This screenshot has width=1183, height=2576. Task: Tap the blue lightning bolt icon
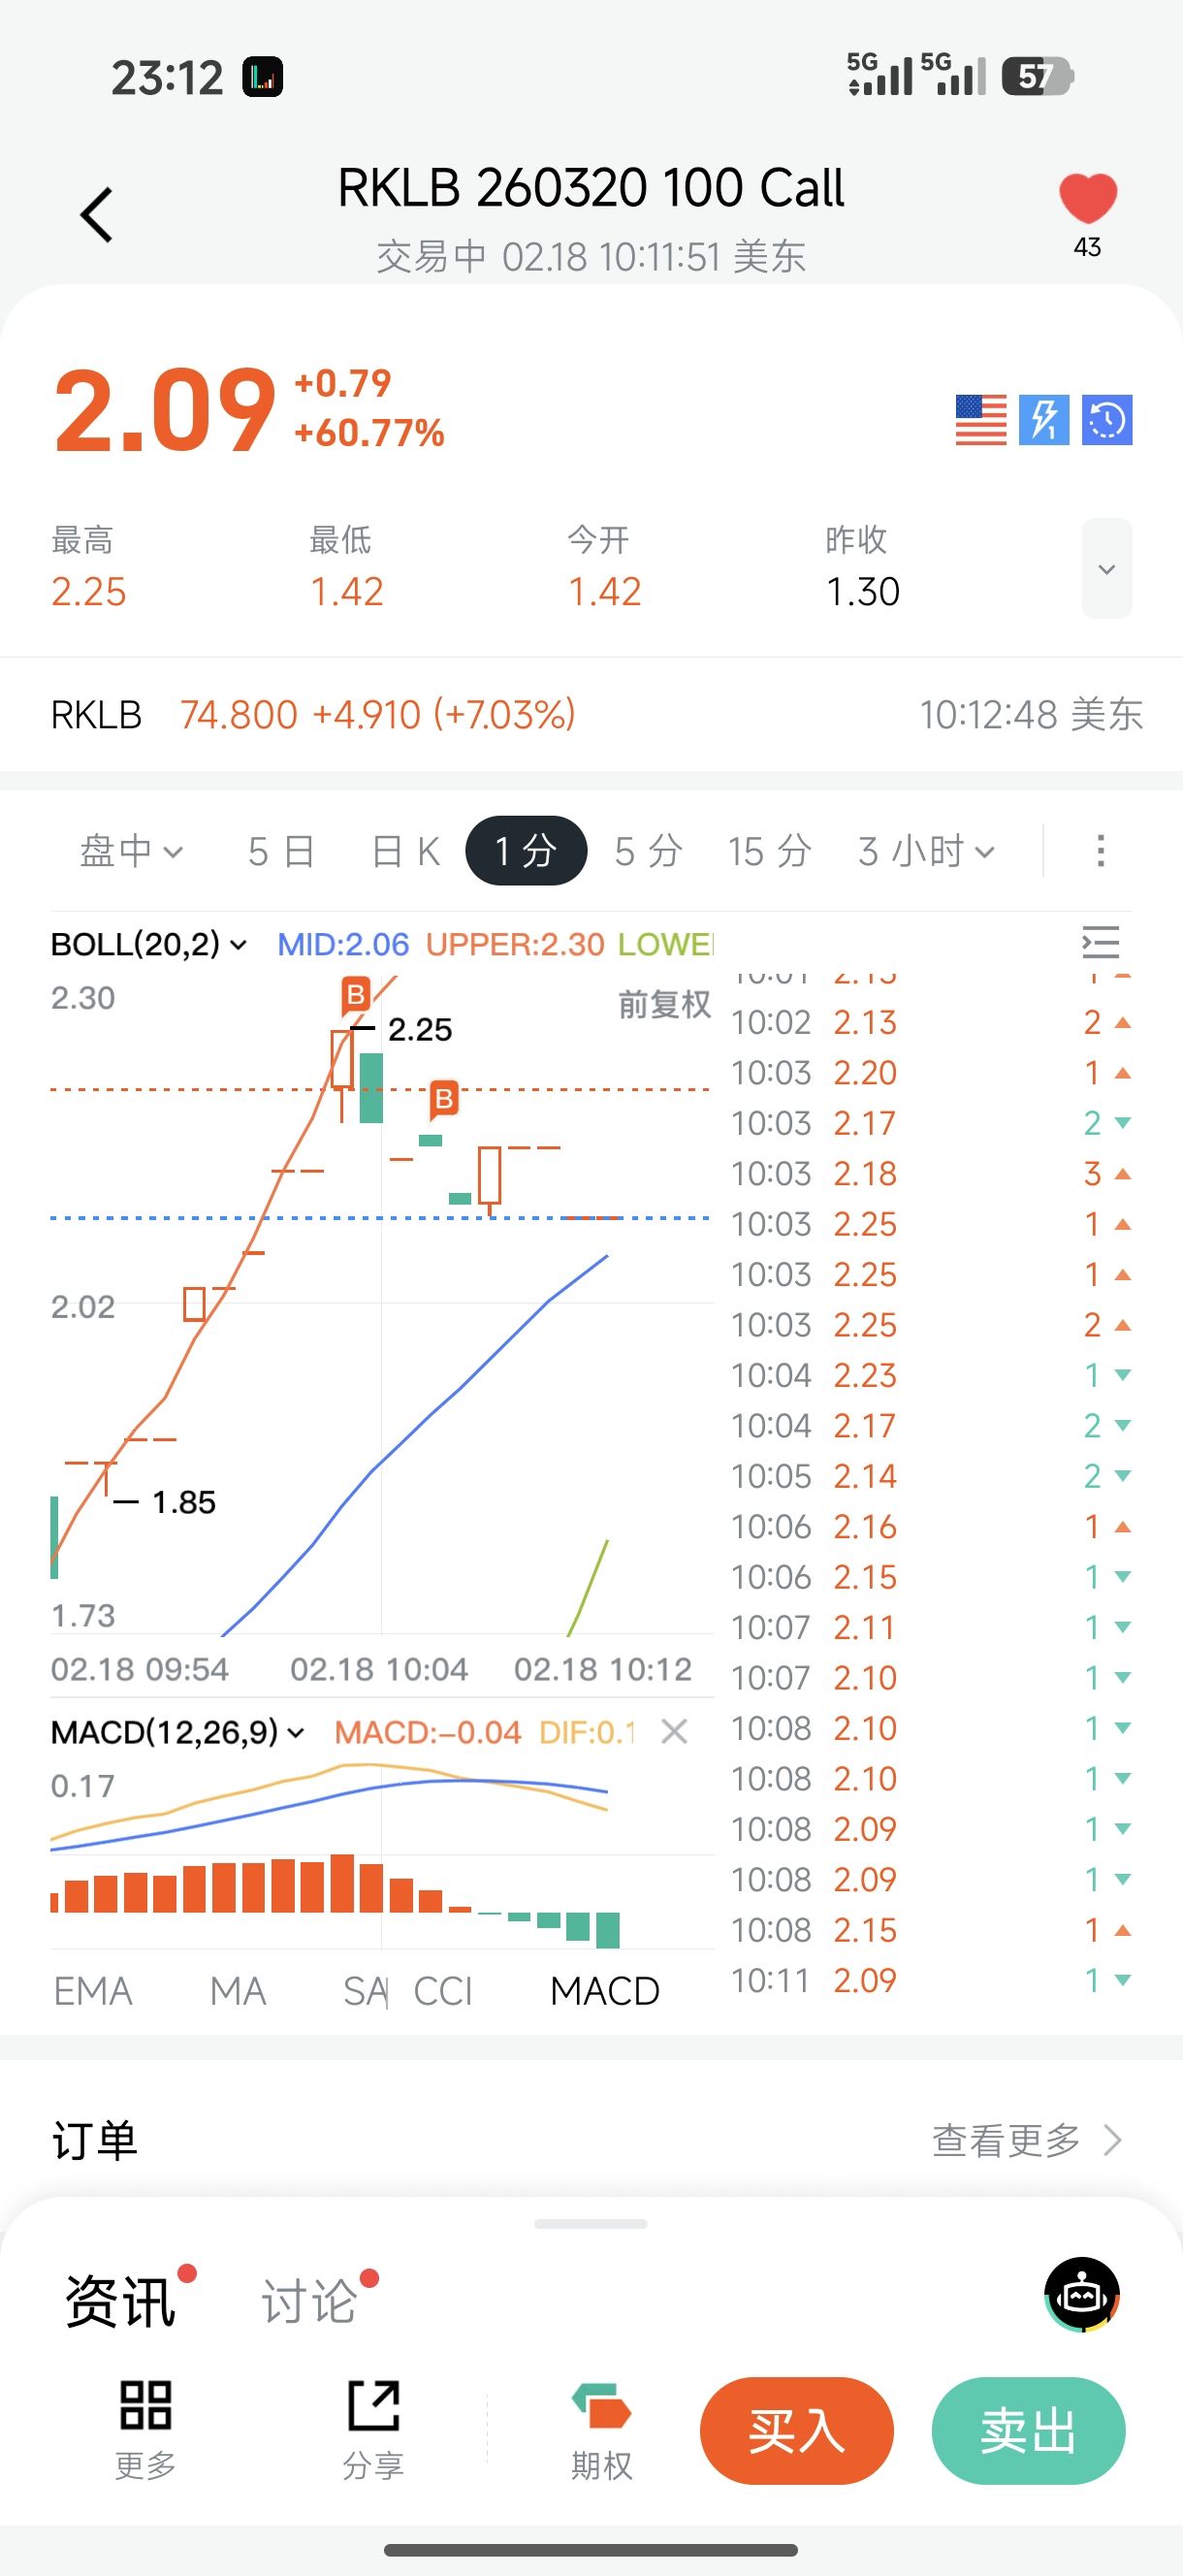click(x=1043, y=420)
